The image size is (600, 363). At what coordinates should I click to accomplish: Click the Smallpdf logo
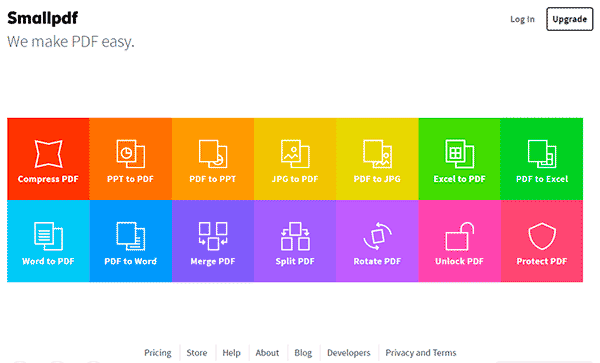click(x=42, y=18)
